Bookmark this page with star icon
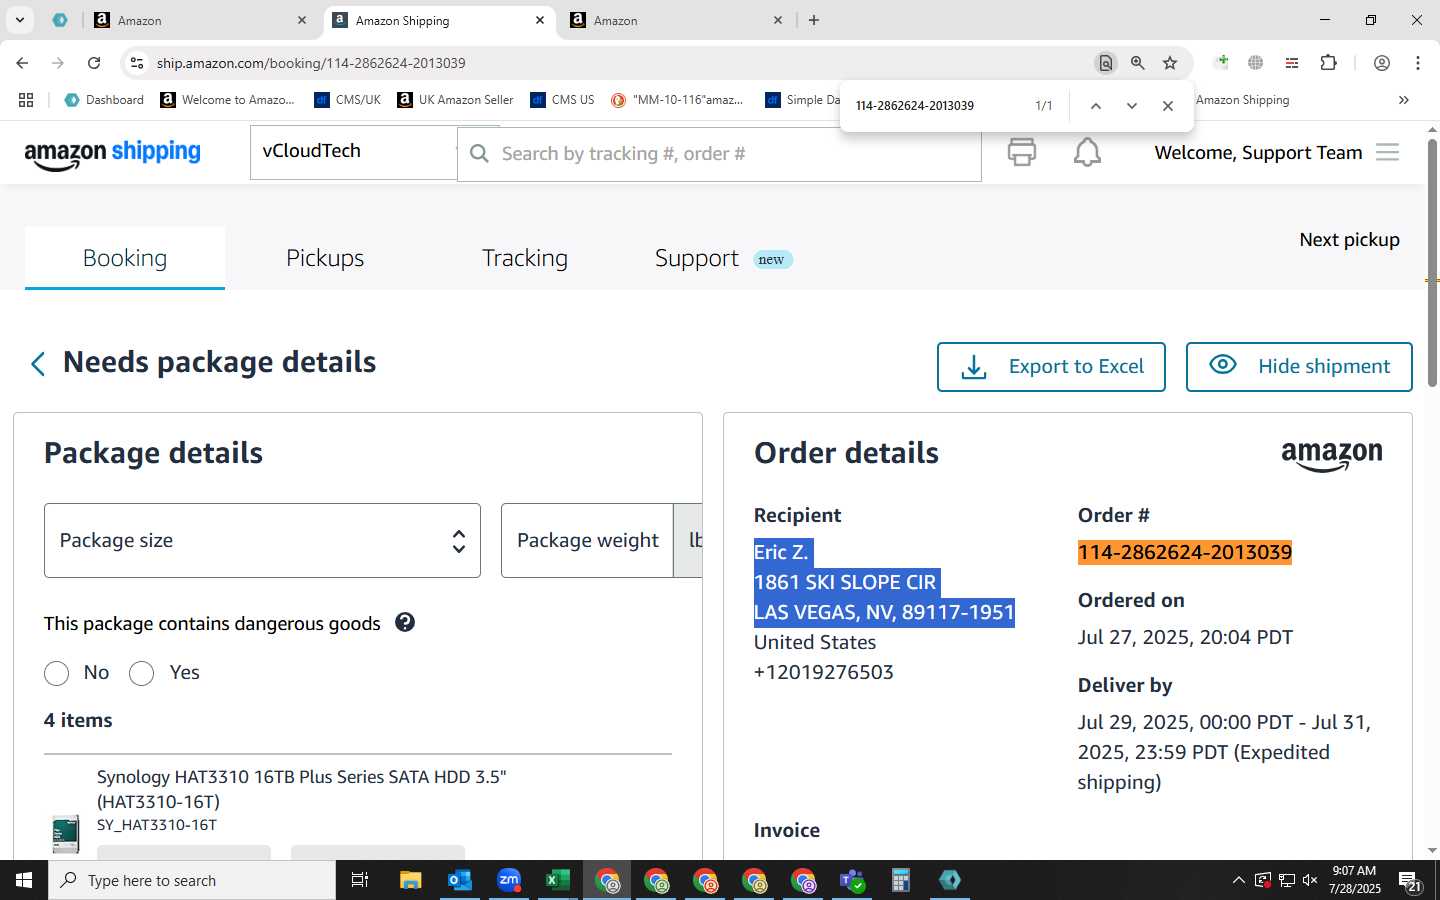The width and height of the screenshot is (1440, 900). [x=1170, y=63]
